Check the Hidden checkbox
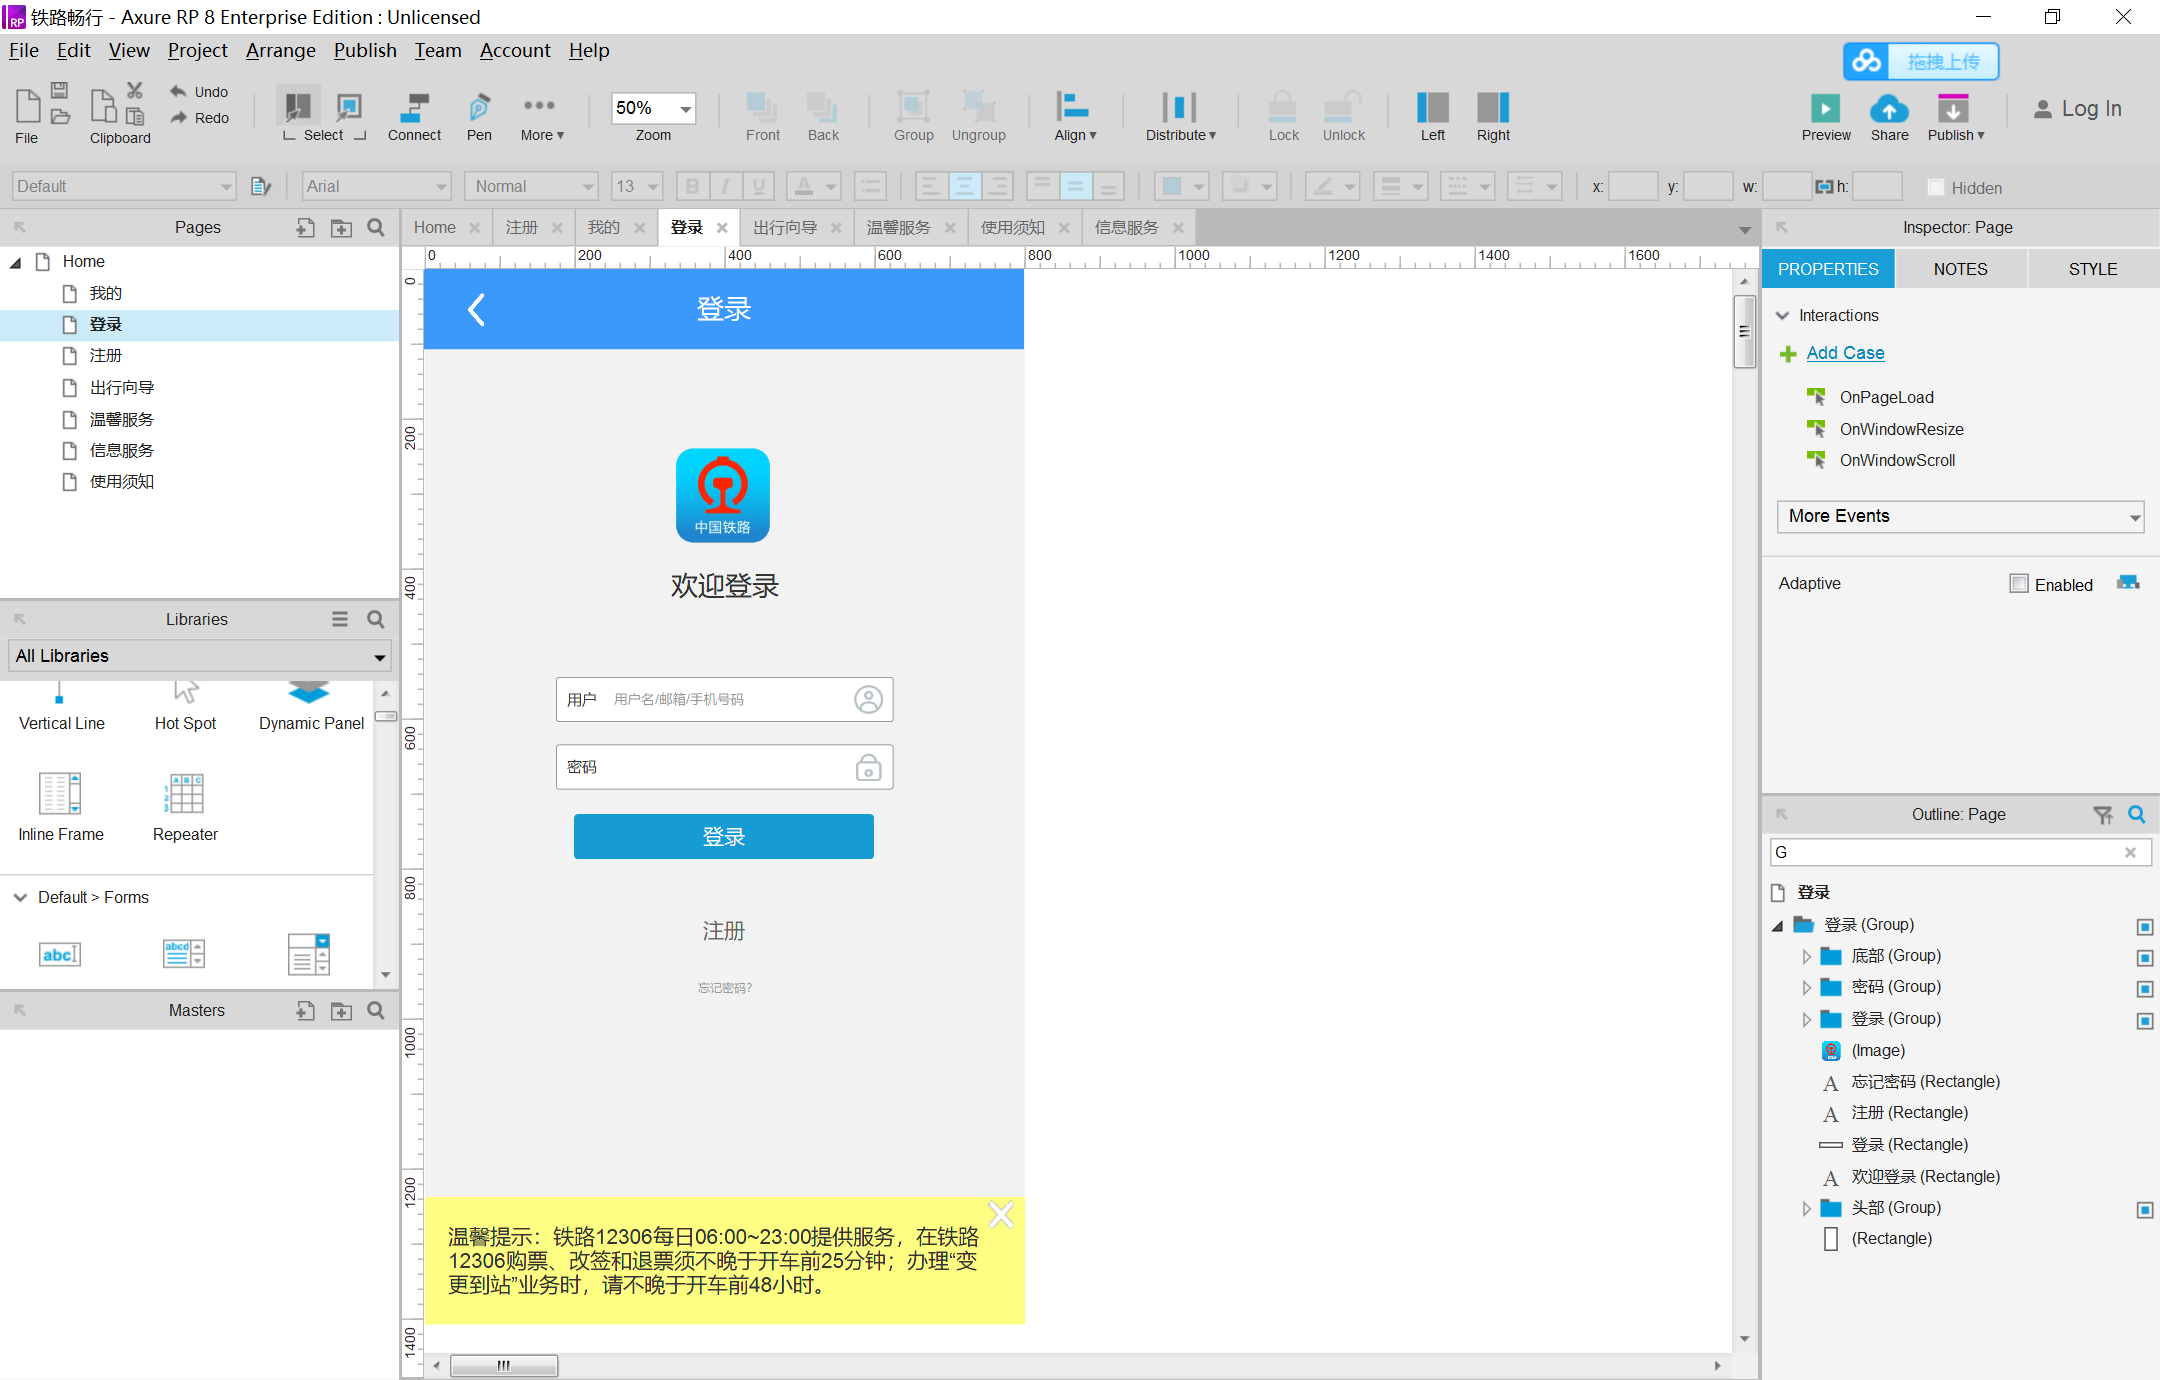Image resolution: width=2160 pixels, height=1380 pixels. [x=1934, y=187]
